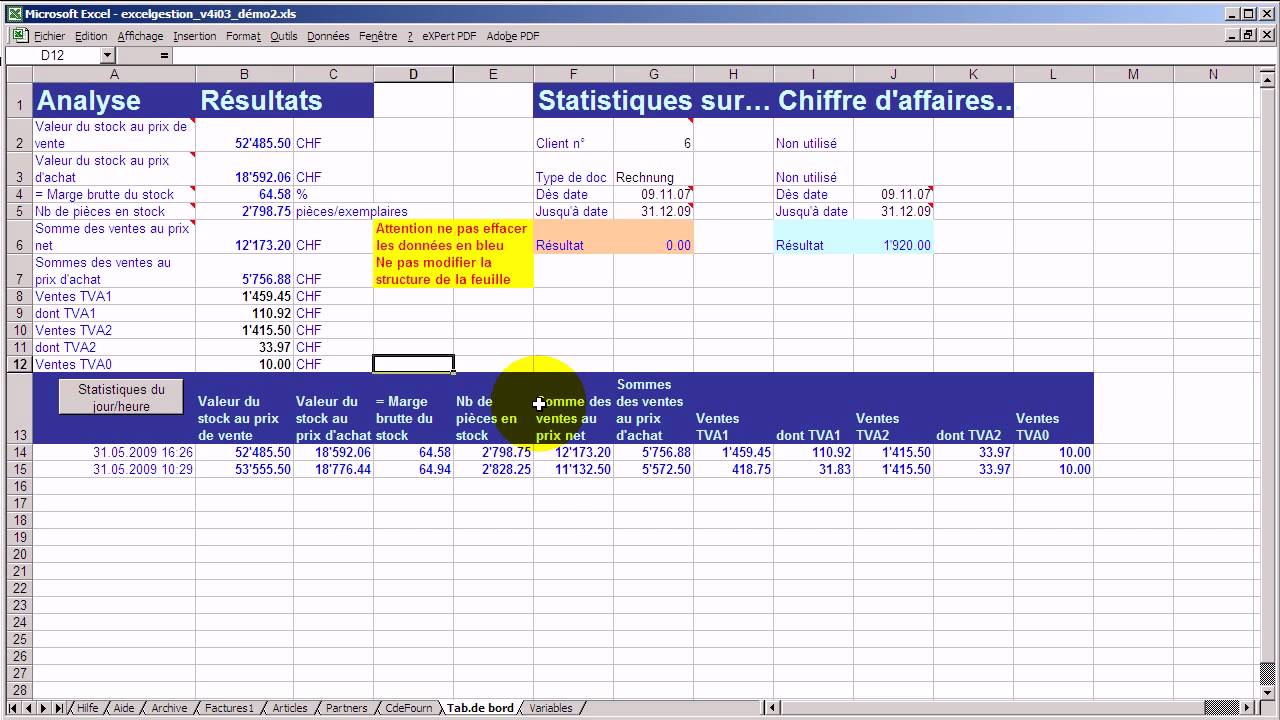Screen dimensions: 1280x720
Task: Switch to the Variables sheet tab
Action: 551,708
